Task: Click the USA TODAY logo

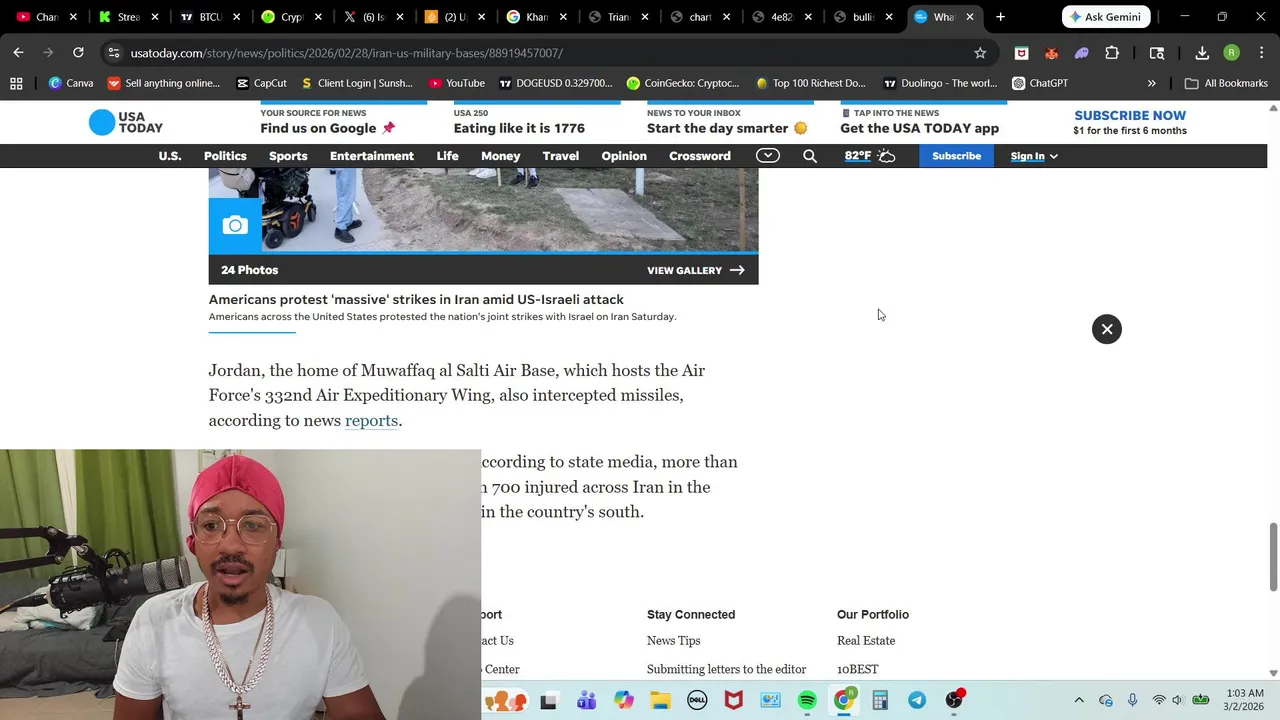Action: pos(126,122)
